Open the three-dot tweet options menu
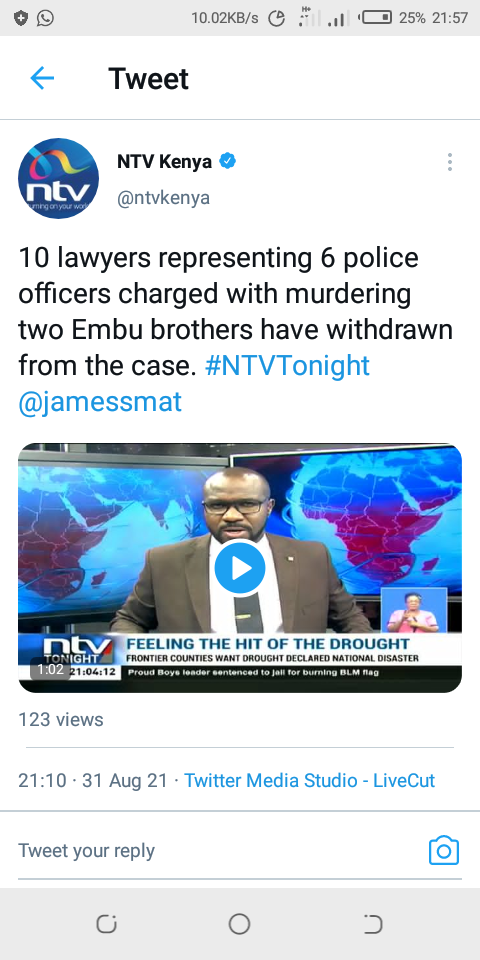The height and width of the screenshot is (960, 480). (449, 162)
